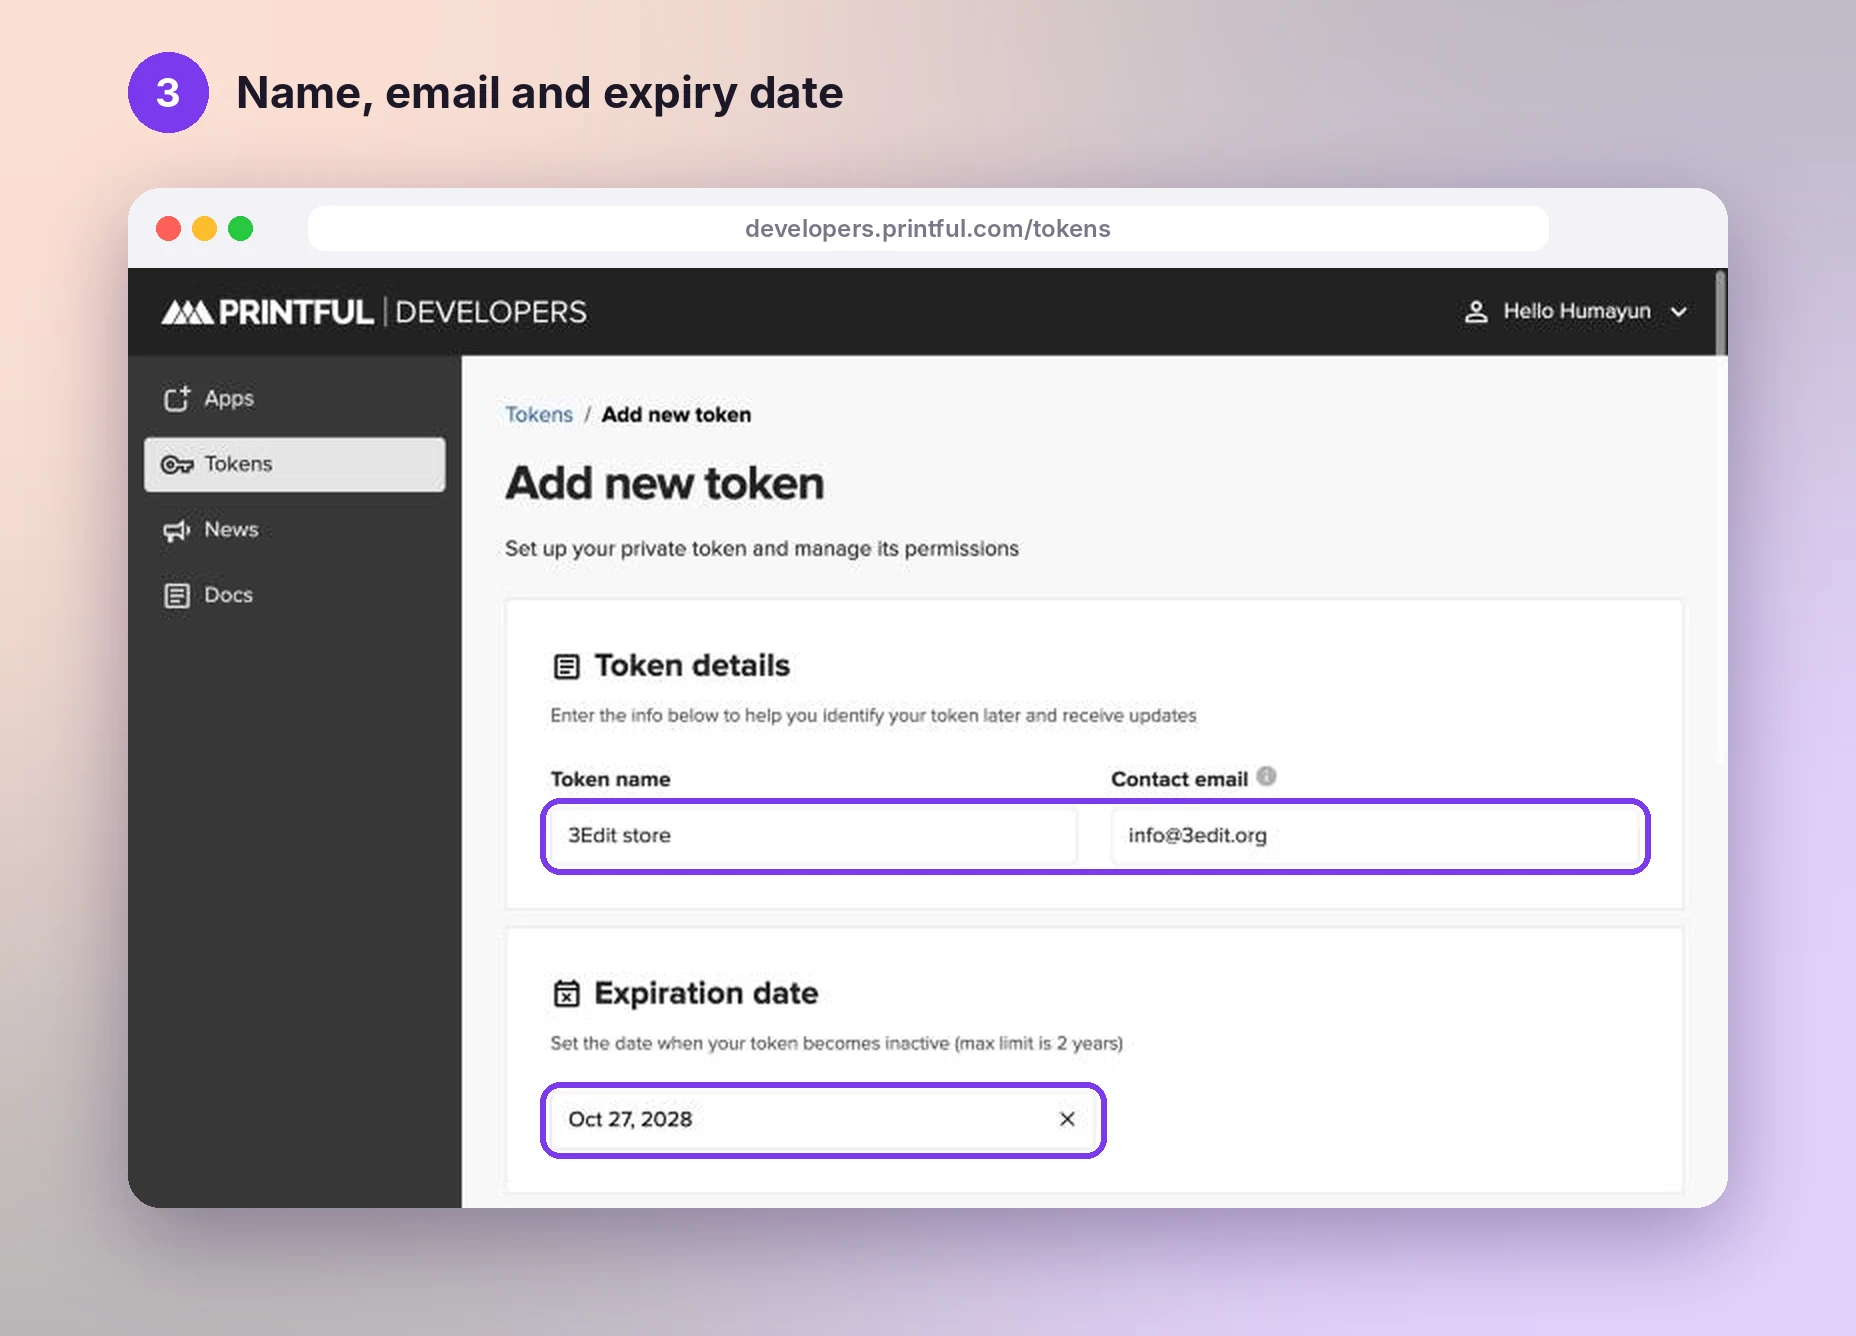Click the Printful Developers logo
The image size is (1856, 1336).
tap(374, 312)
